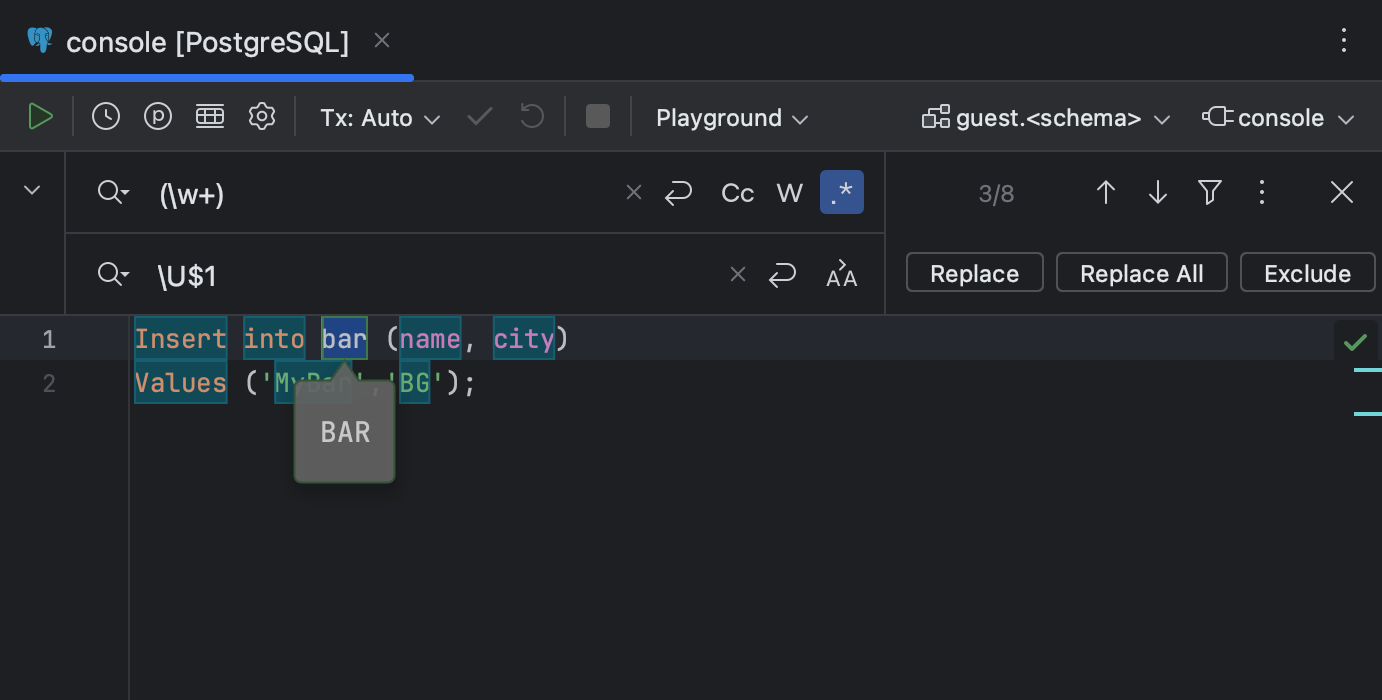The height and width of the screenshot is (700, 1382).
Task: Run the SQL query with the play icon
Action: point(41,116)
